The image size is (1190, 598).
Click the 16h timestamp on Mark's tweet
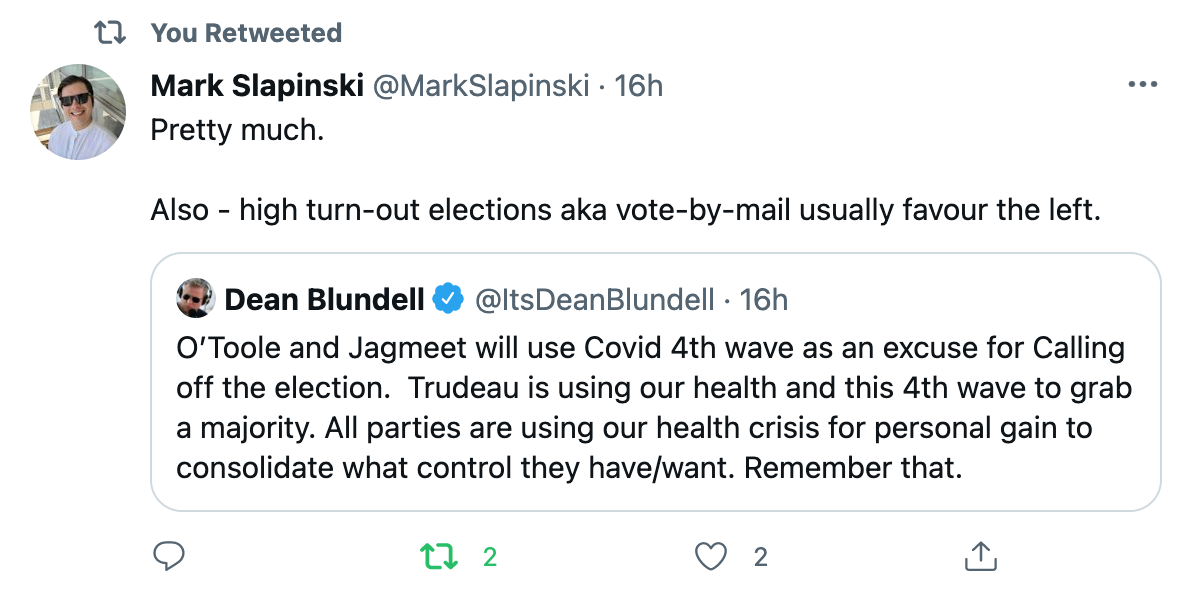(x=638, y=86)
